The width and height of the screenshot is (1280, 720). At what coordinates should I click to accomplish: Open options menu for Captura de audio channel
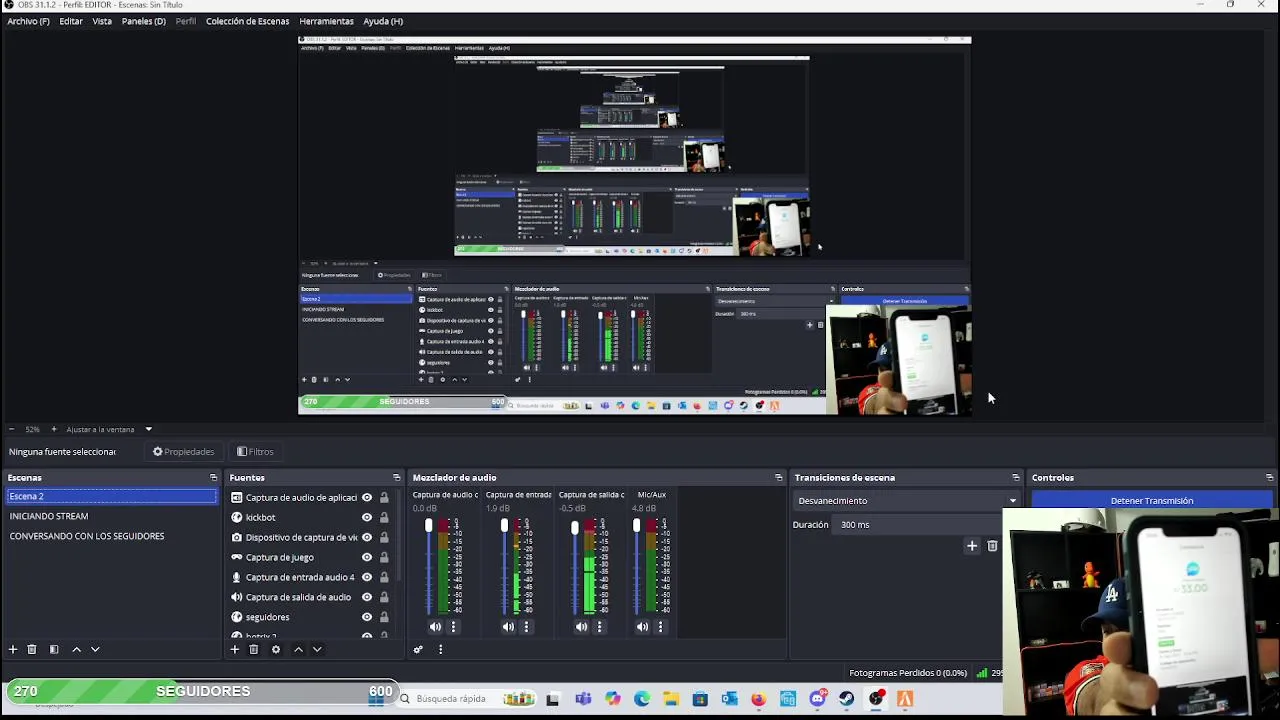[x=453, y=627]
